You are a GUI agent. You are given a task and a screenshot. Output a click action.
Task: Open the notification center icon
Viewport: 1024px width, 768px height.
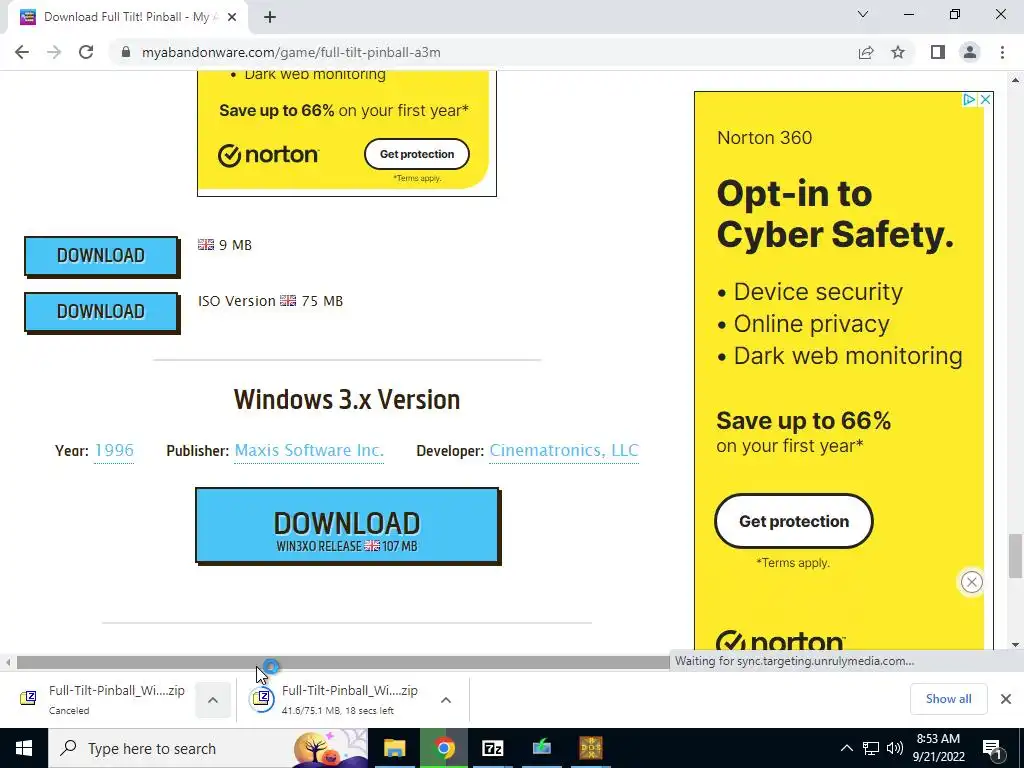[x=993, y=748]
